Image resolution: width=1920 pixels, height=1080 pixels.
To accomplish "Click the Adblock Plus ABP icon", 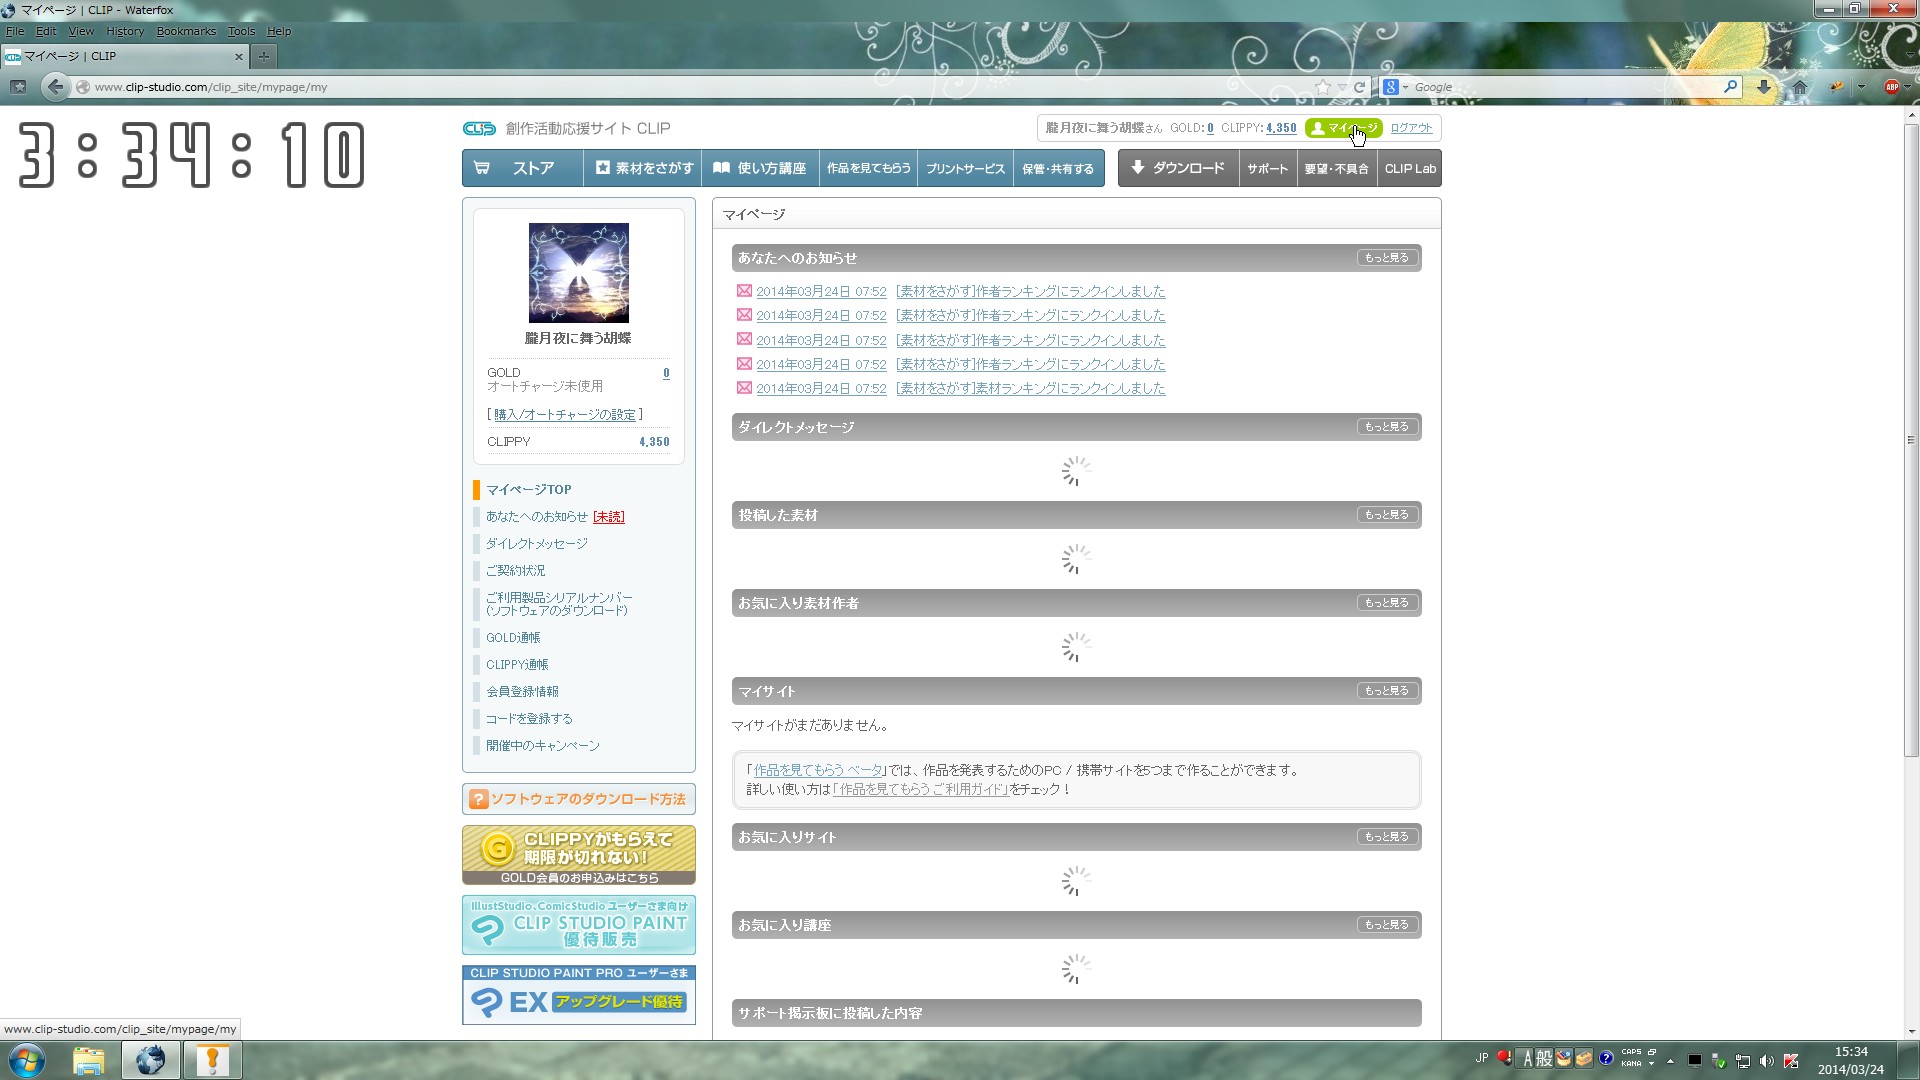I will 1891,87.
